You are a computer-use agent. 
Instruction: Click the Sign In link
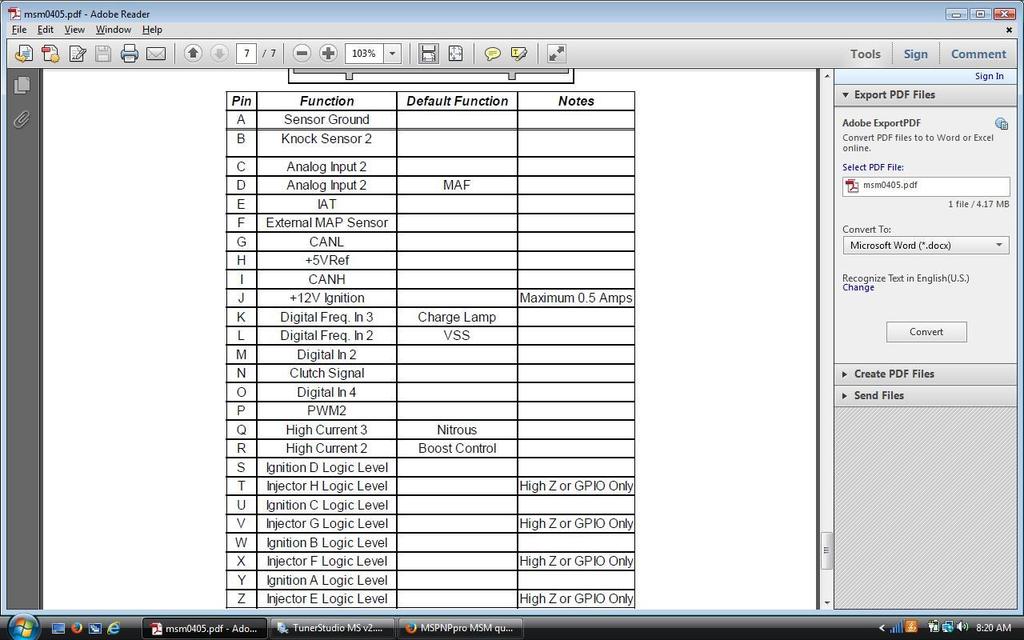pyautogui.click(x=989, y=76)
